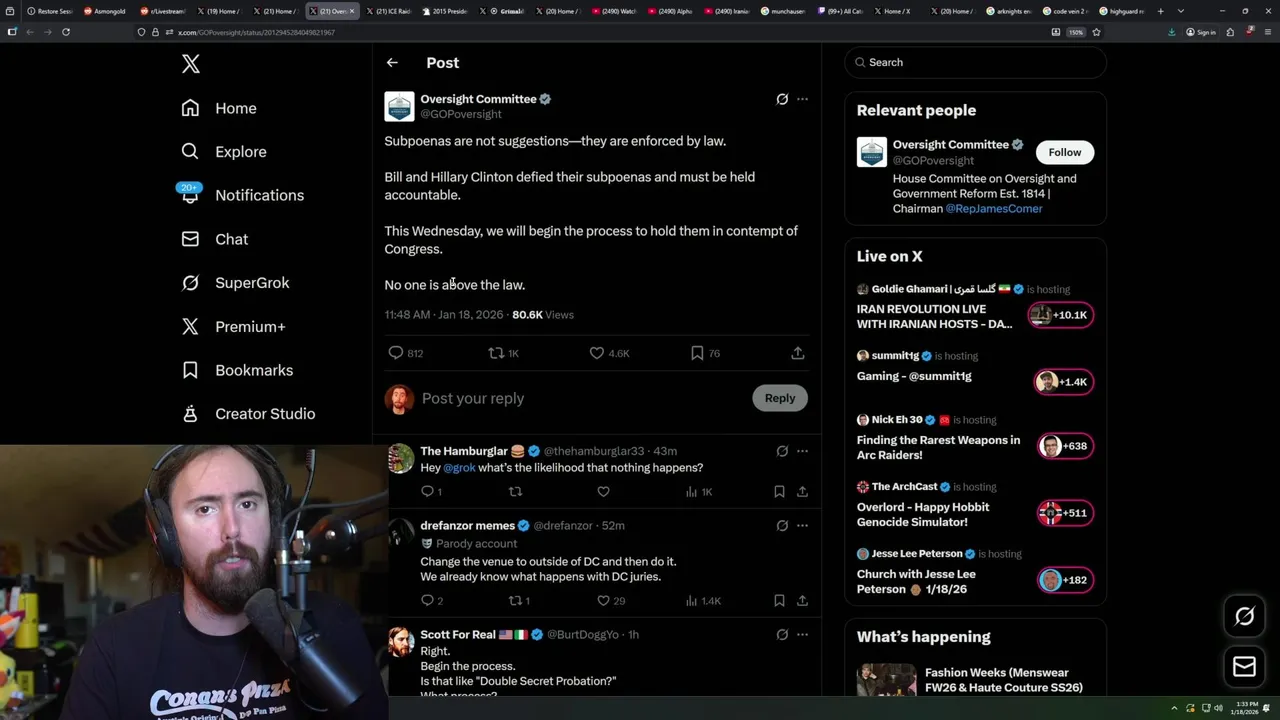Repost drefanzor memes reply showing 1
Screen dimensions: 1280x720
[520, 601]
